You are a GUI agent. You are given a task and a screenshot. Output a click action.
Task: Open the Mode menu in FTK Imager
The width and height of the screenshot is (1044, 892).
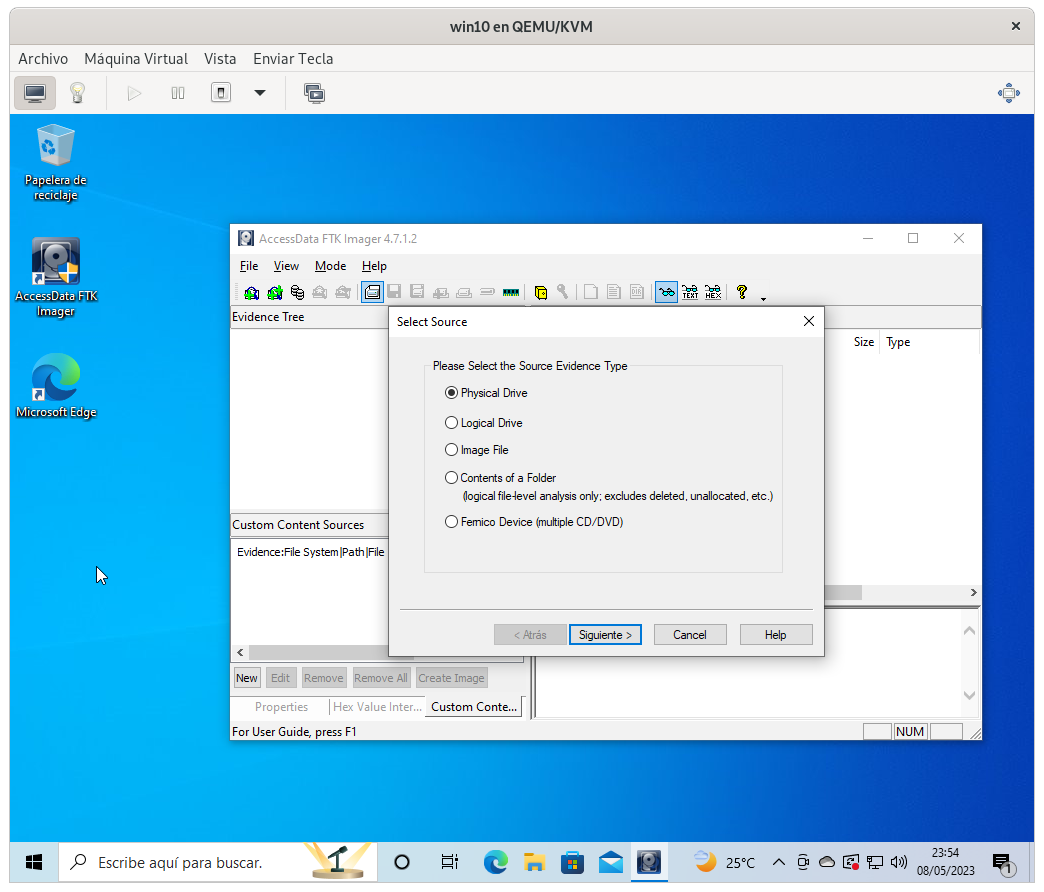[x=330, y=266]
